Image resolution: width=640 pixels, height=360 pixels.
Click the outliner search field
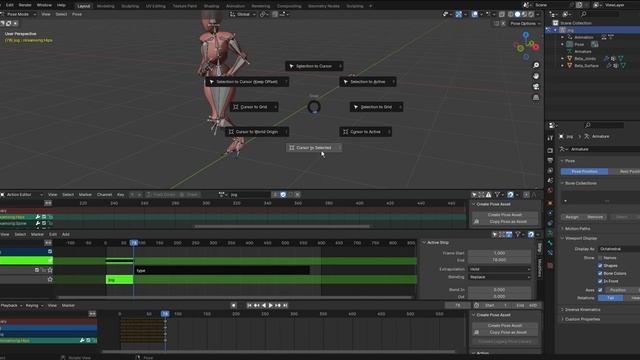(600, 14)
